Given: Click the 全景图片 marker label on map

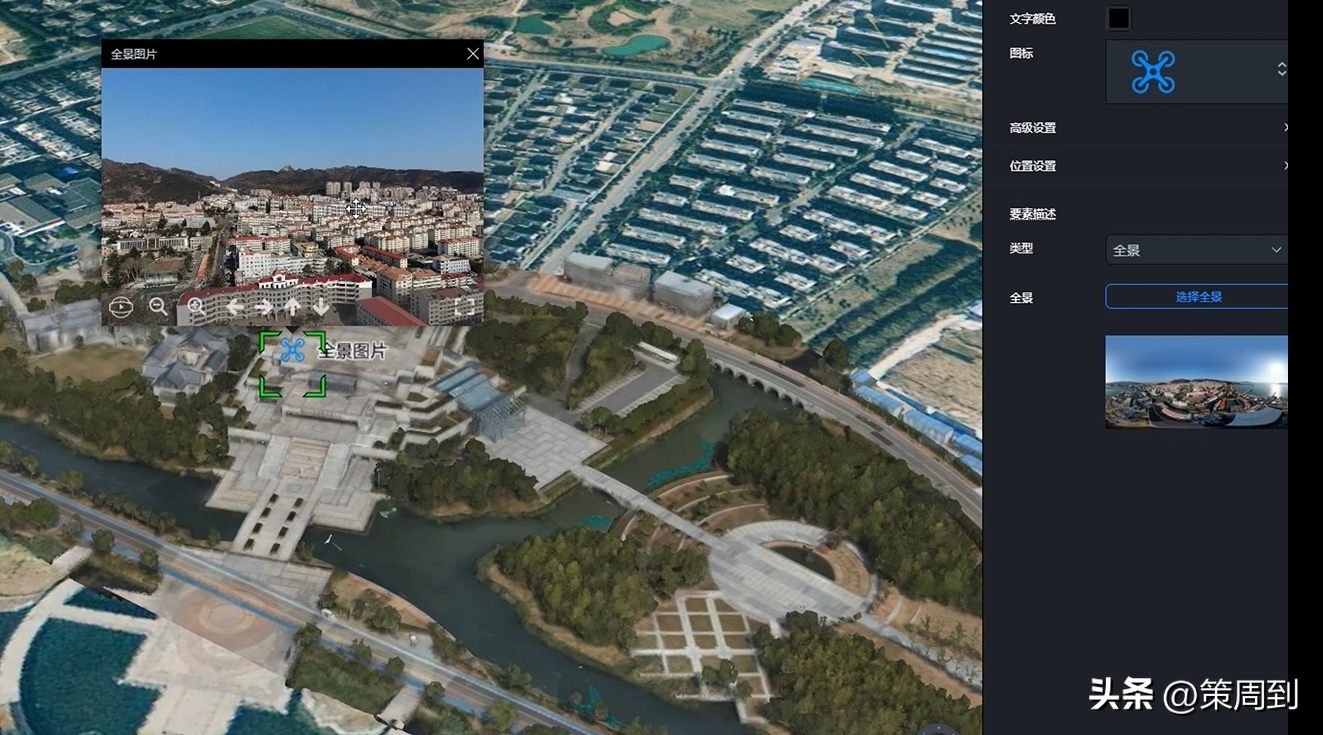Looking at the screenshot, I should tap(352, 351).
